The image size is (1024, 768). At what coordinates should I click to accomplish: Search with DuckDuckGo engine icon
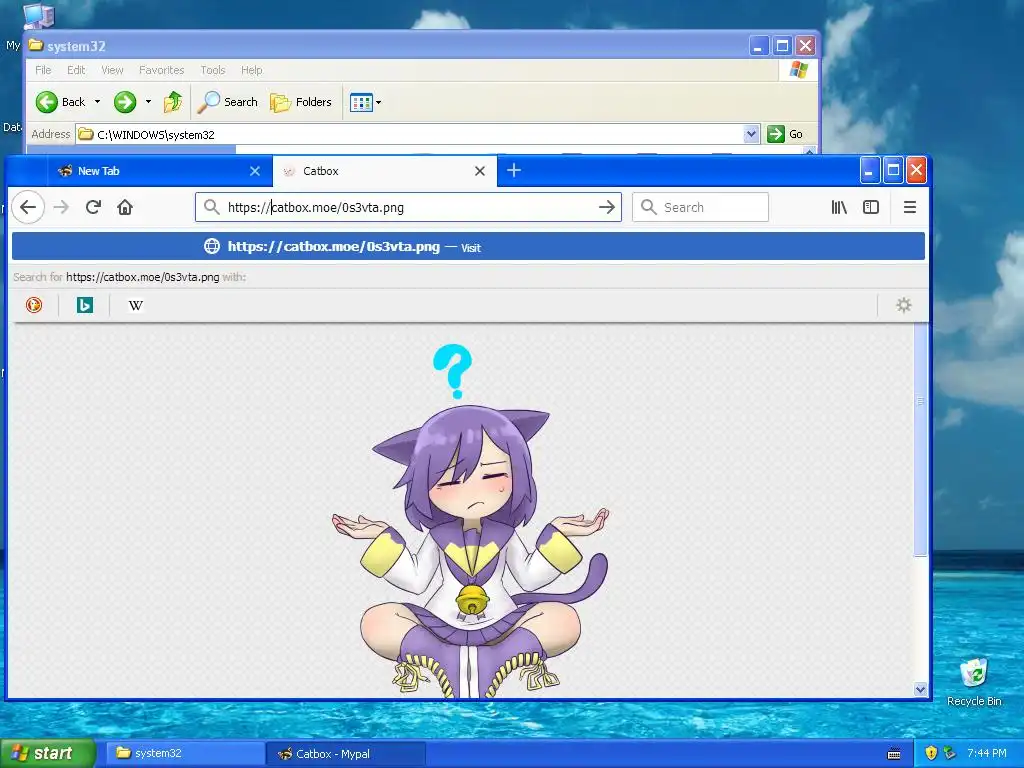pyautogui.click(x=34, y=305)
